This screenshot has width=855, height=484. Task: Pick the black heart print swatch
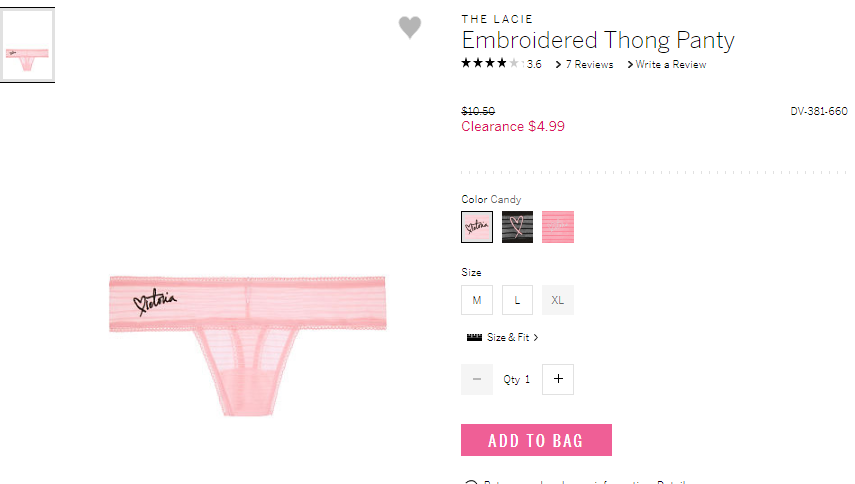click(517, 227)
